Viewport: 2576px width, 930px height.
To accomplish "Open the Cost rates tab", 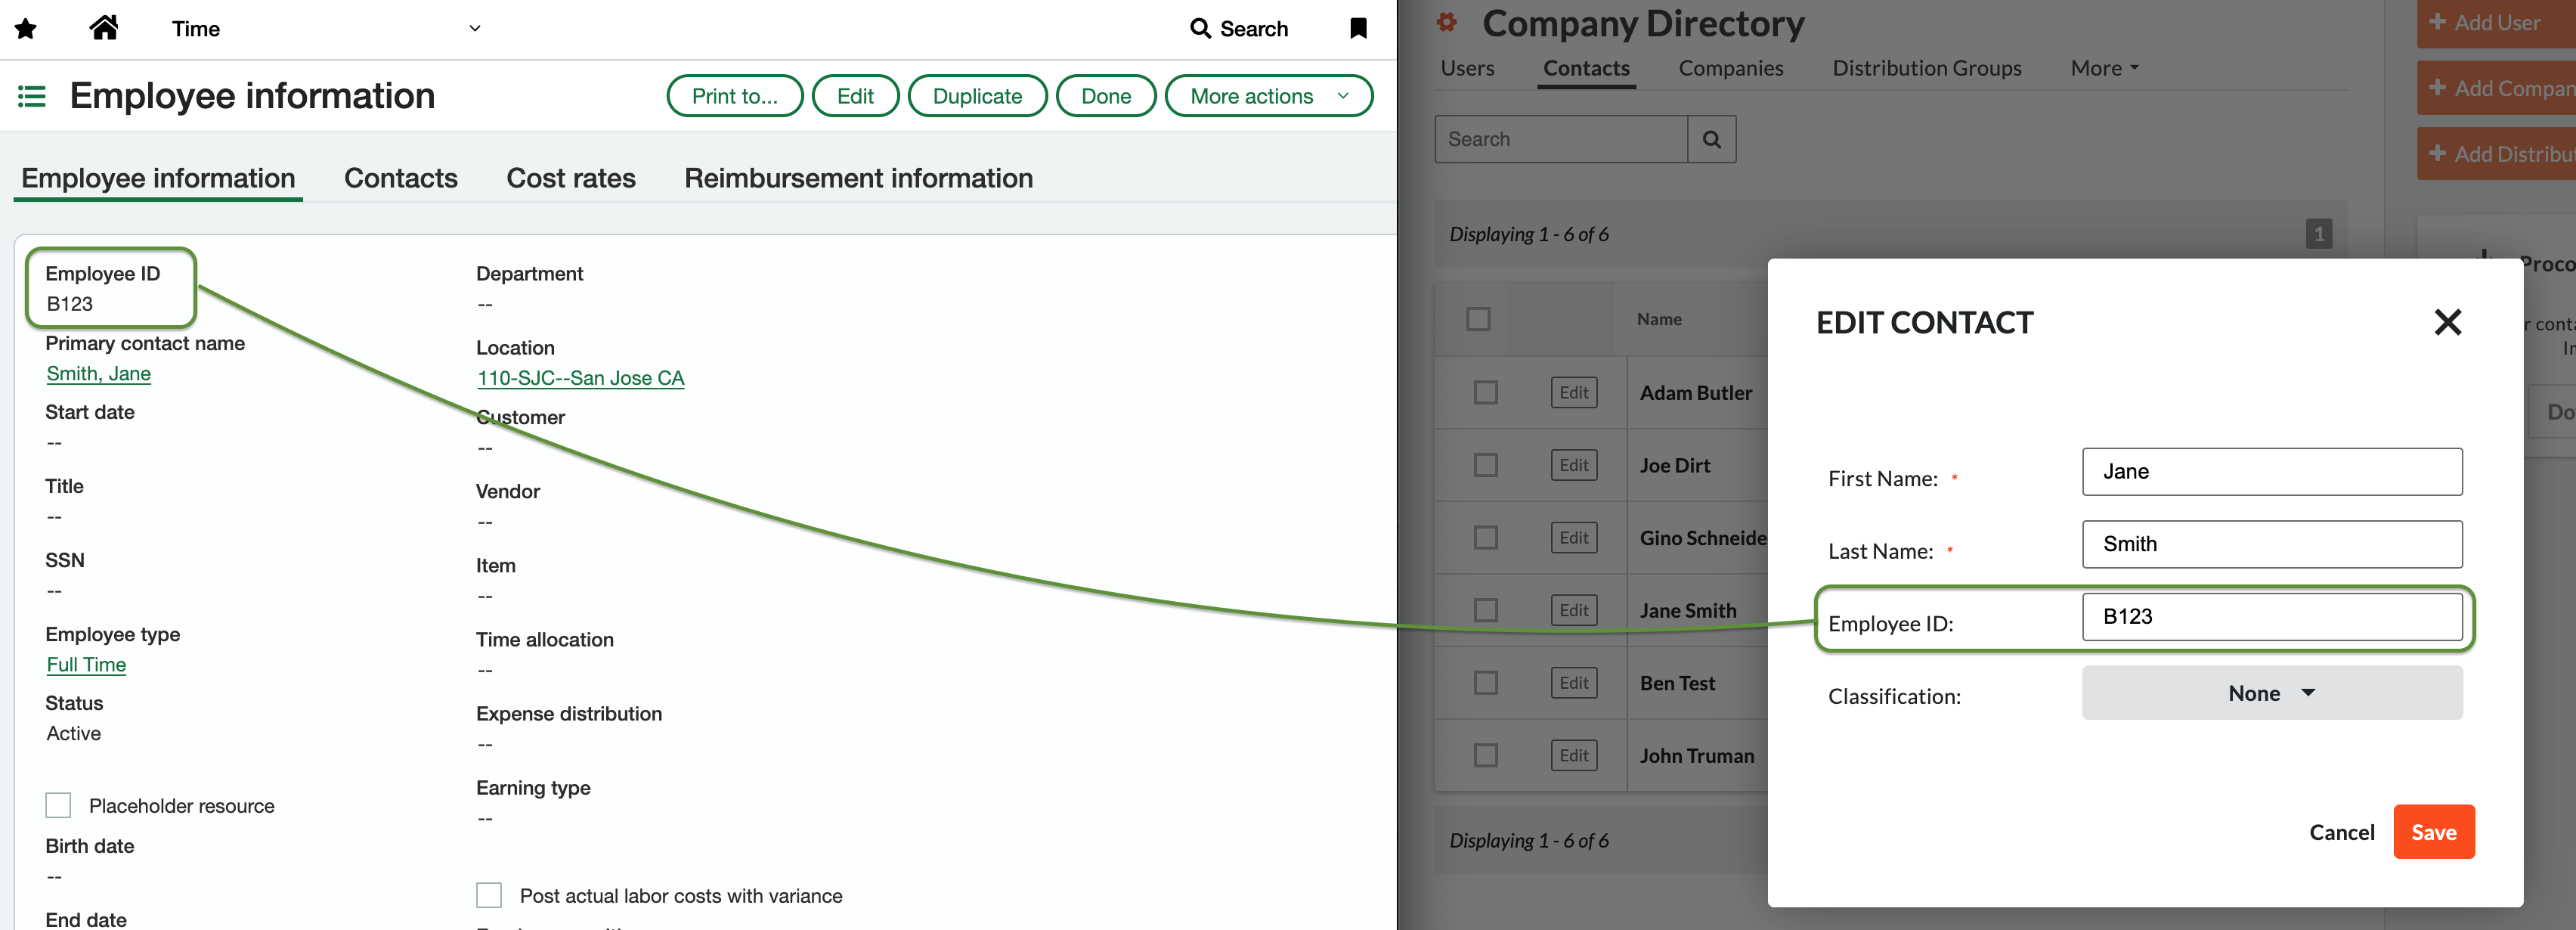I will (x=571, y=178).
